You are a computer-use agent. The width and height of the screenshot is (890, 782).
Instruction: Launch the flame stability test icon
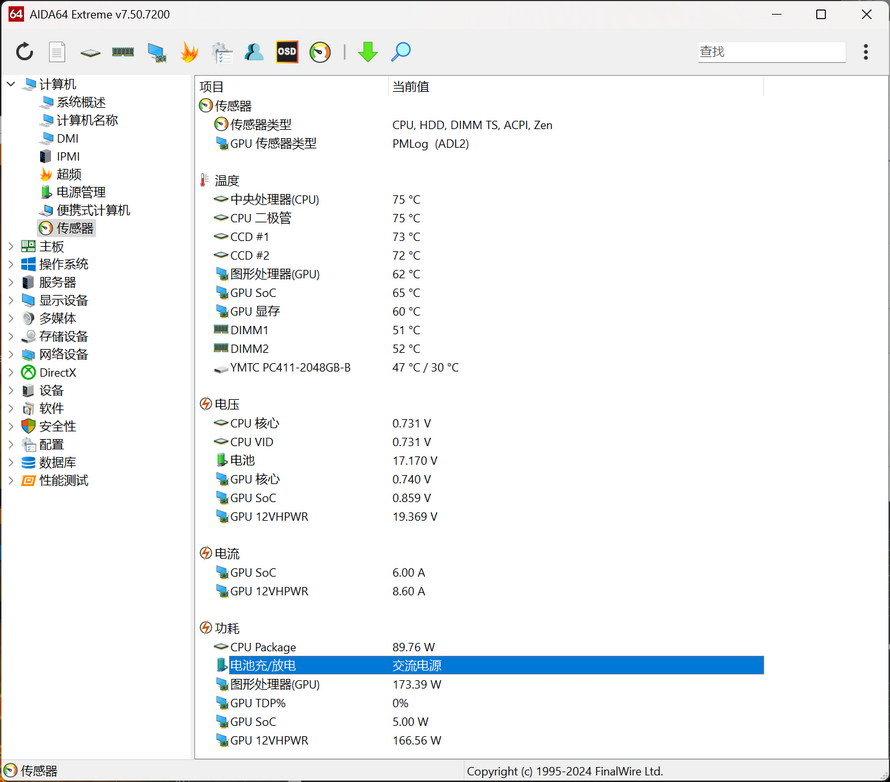click(x=189, y=52)
